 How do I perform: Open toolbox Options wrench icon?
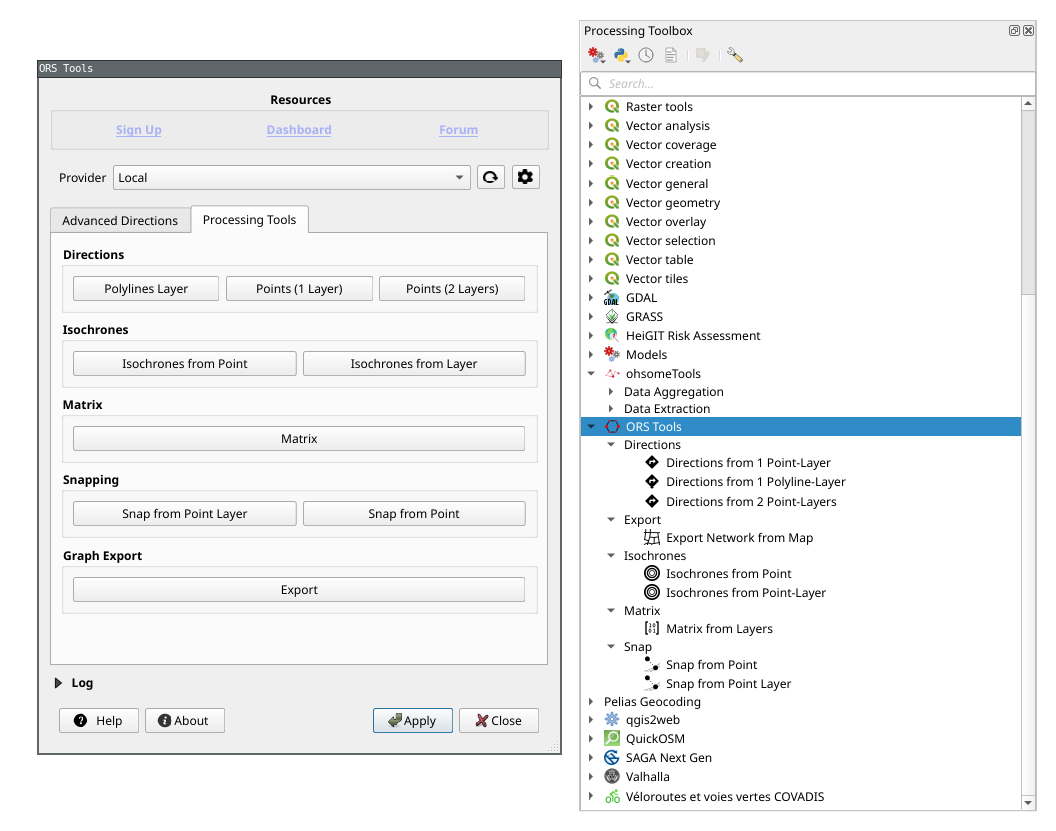(x=735, y=56)
